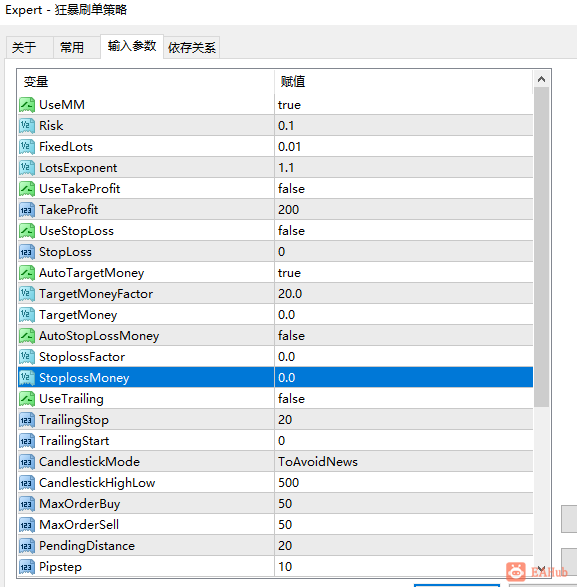The height and width of the screenshot is (587, 577).
Task: Click the StoplossFactor variable icon
Action: (x=27, y=357)
